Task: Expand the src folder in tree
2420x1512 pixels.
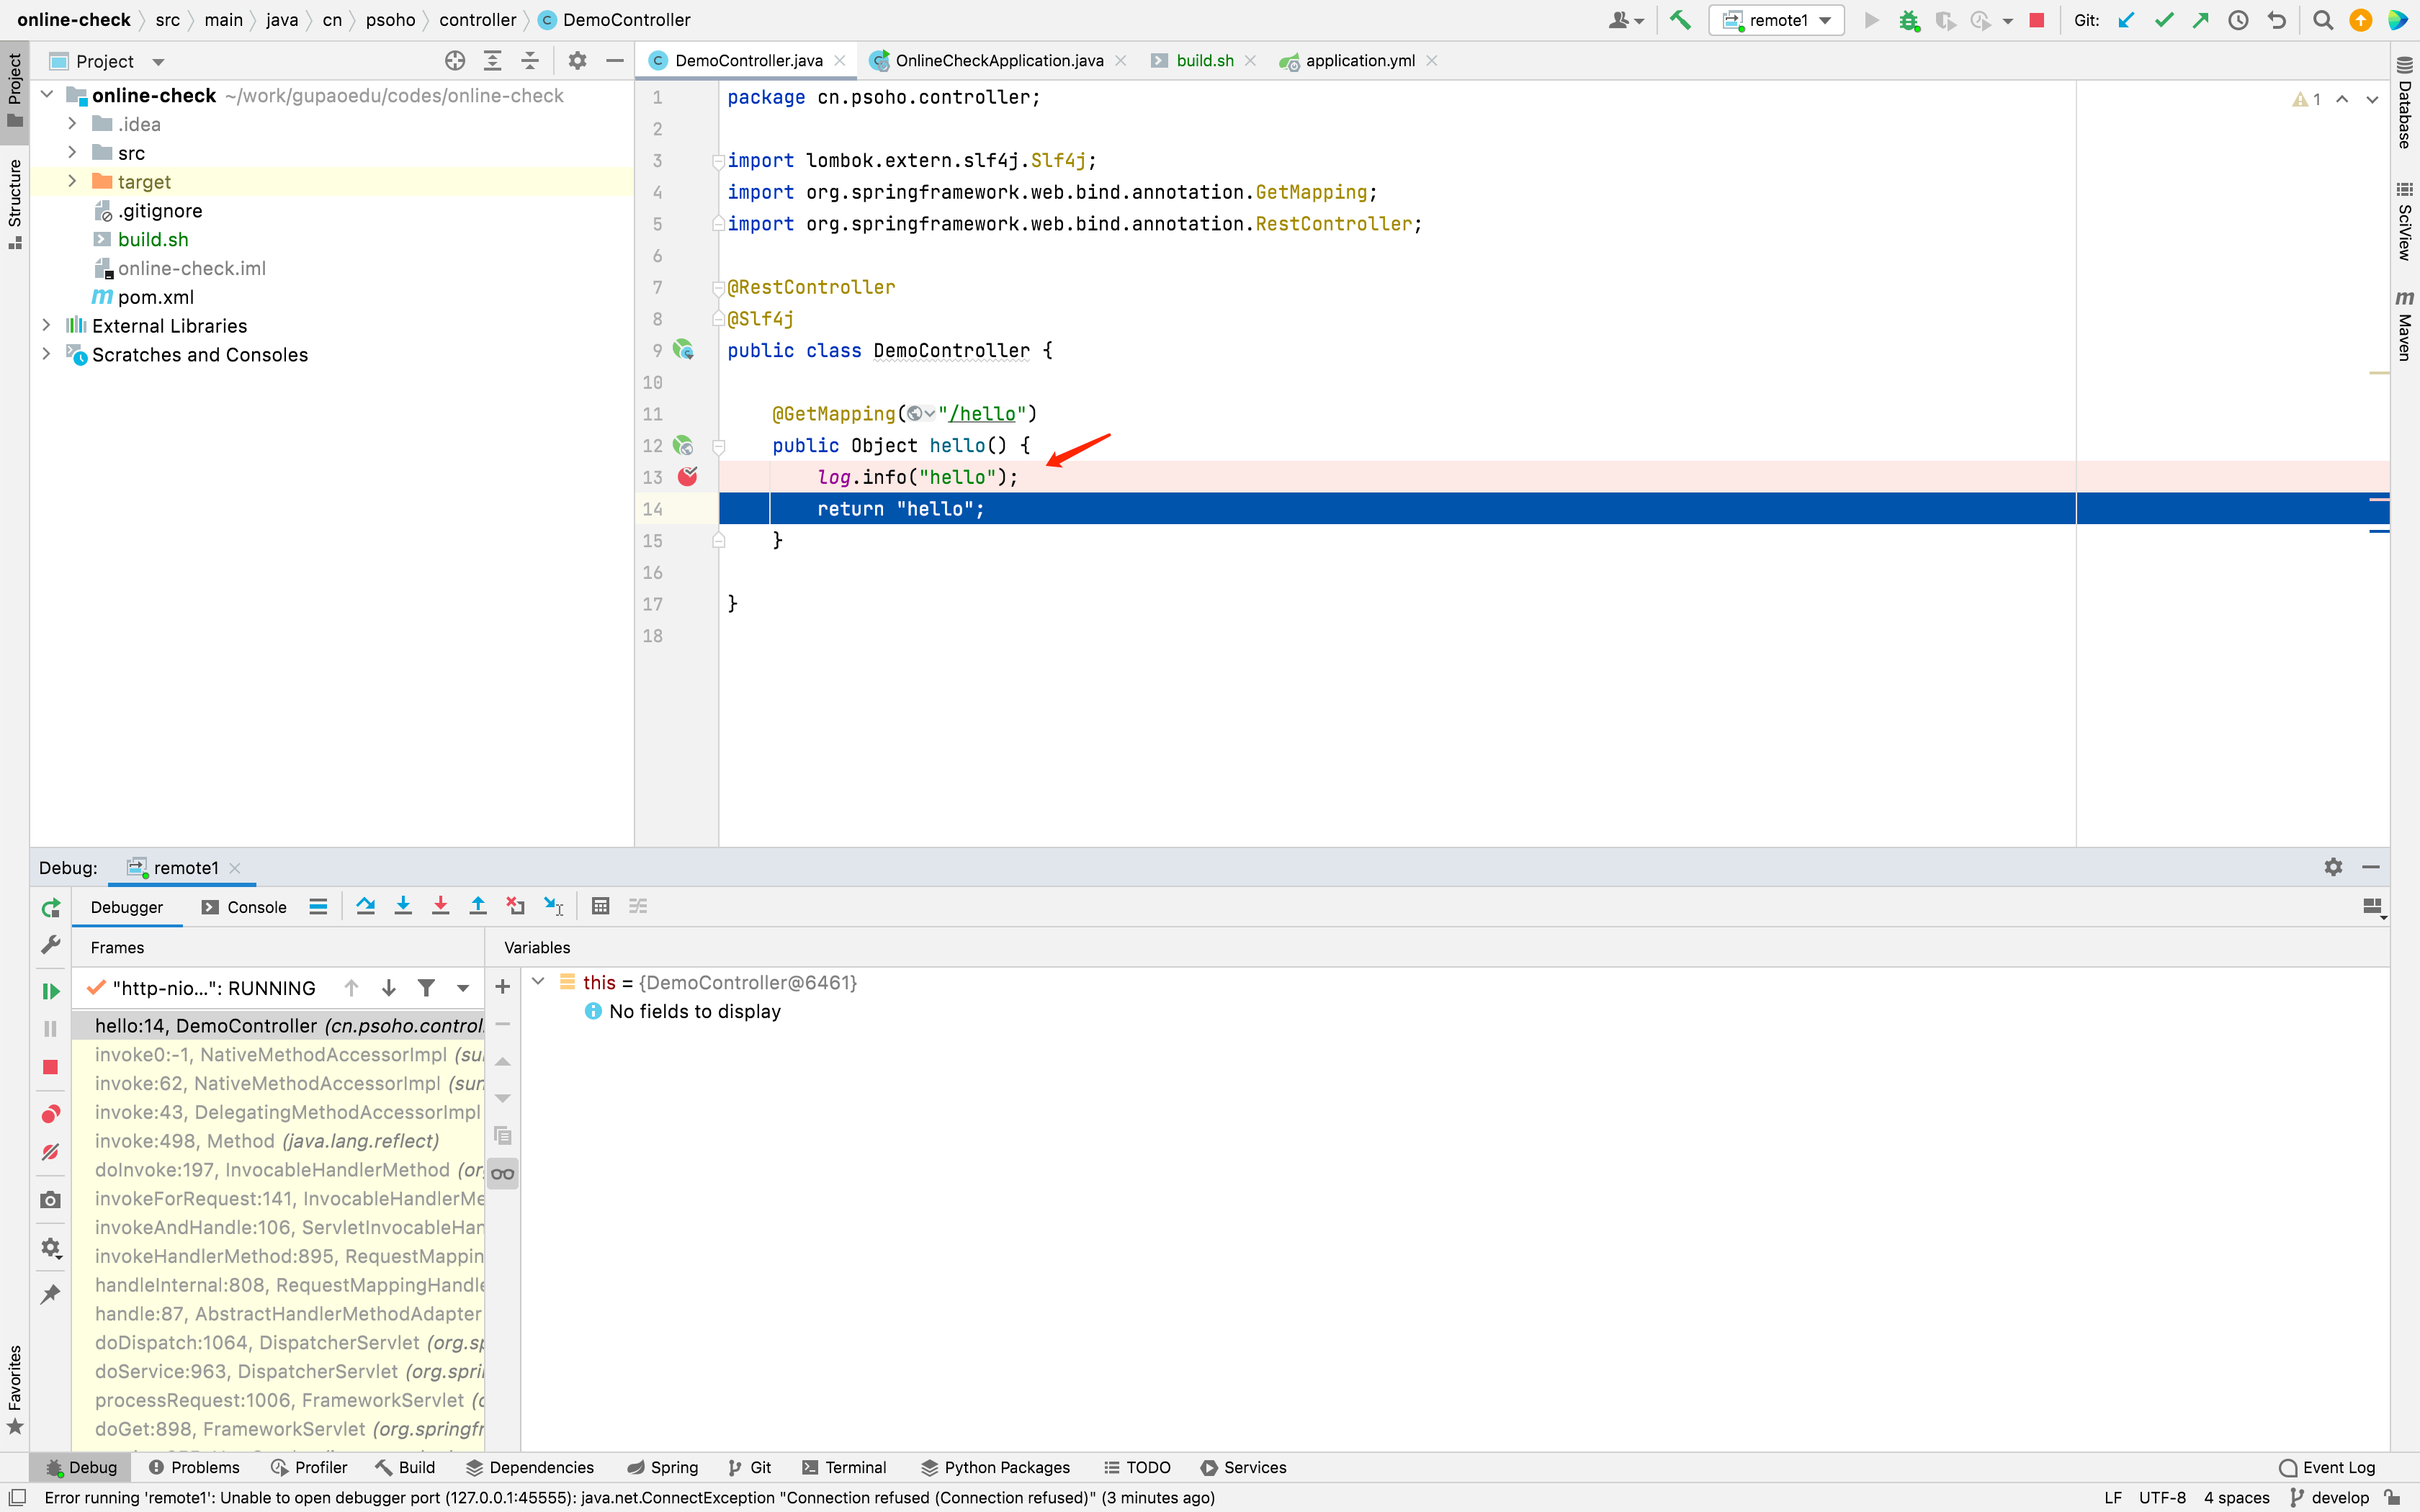Action: [x=72, y=153]
